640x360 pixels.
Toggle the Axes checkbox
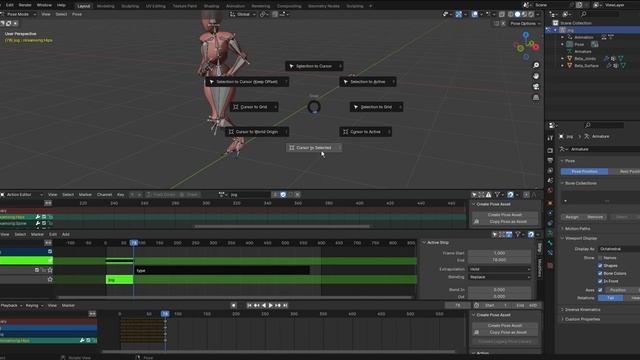point(600,290)
